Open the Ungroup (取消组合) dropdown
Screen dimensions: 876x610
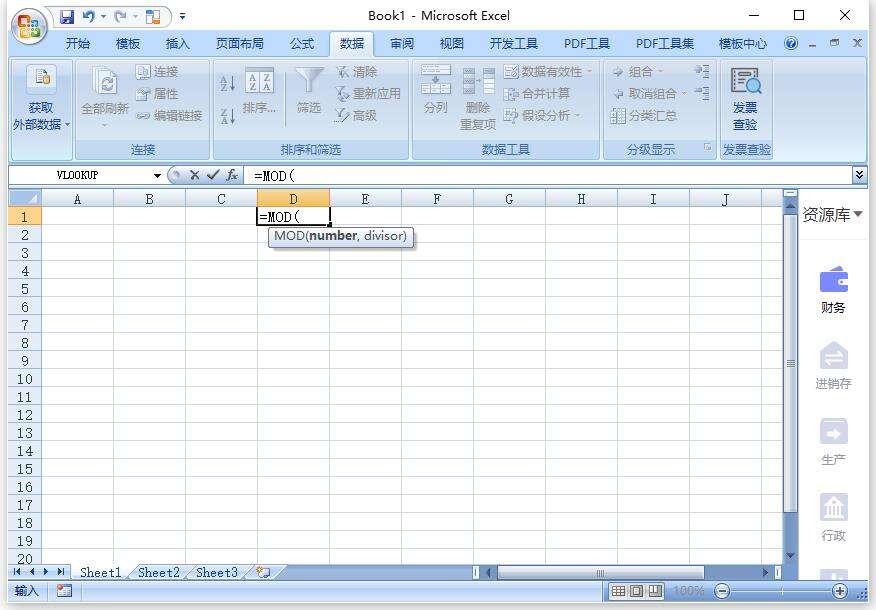[684, 94]
